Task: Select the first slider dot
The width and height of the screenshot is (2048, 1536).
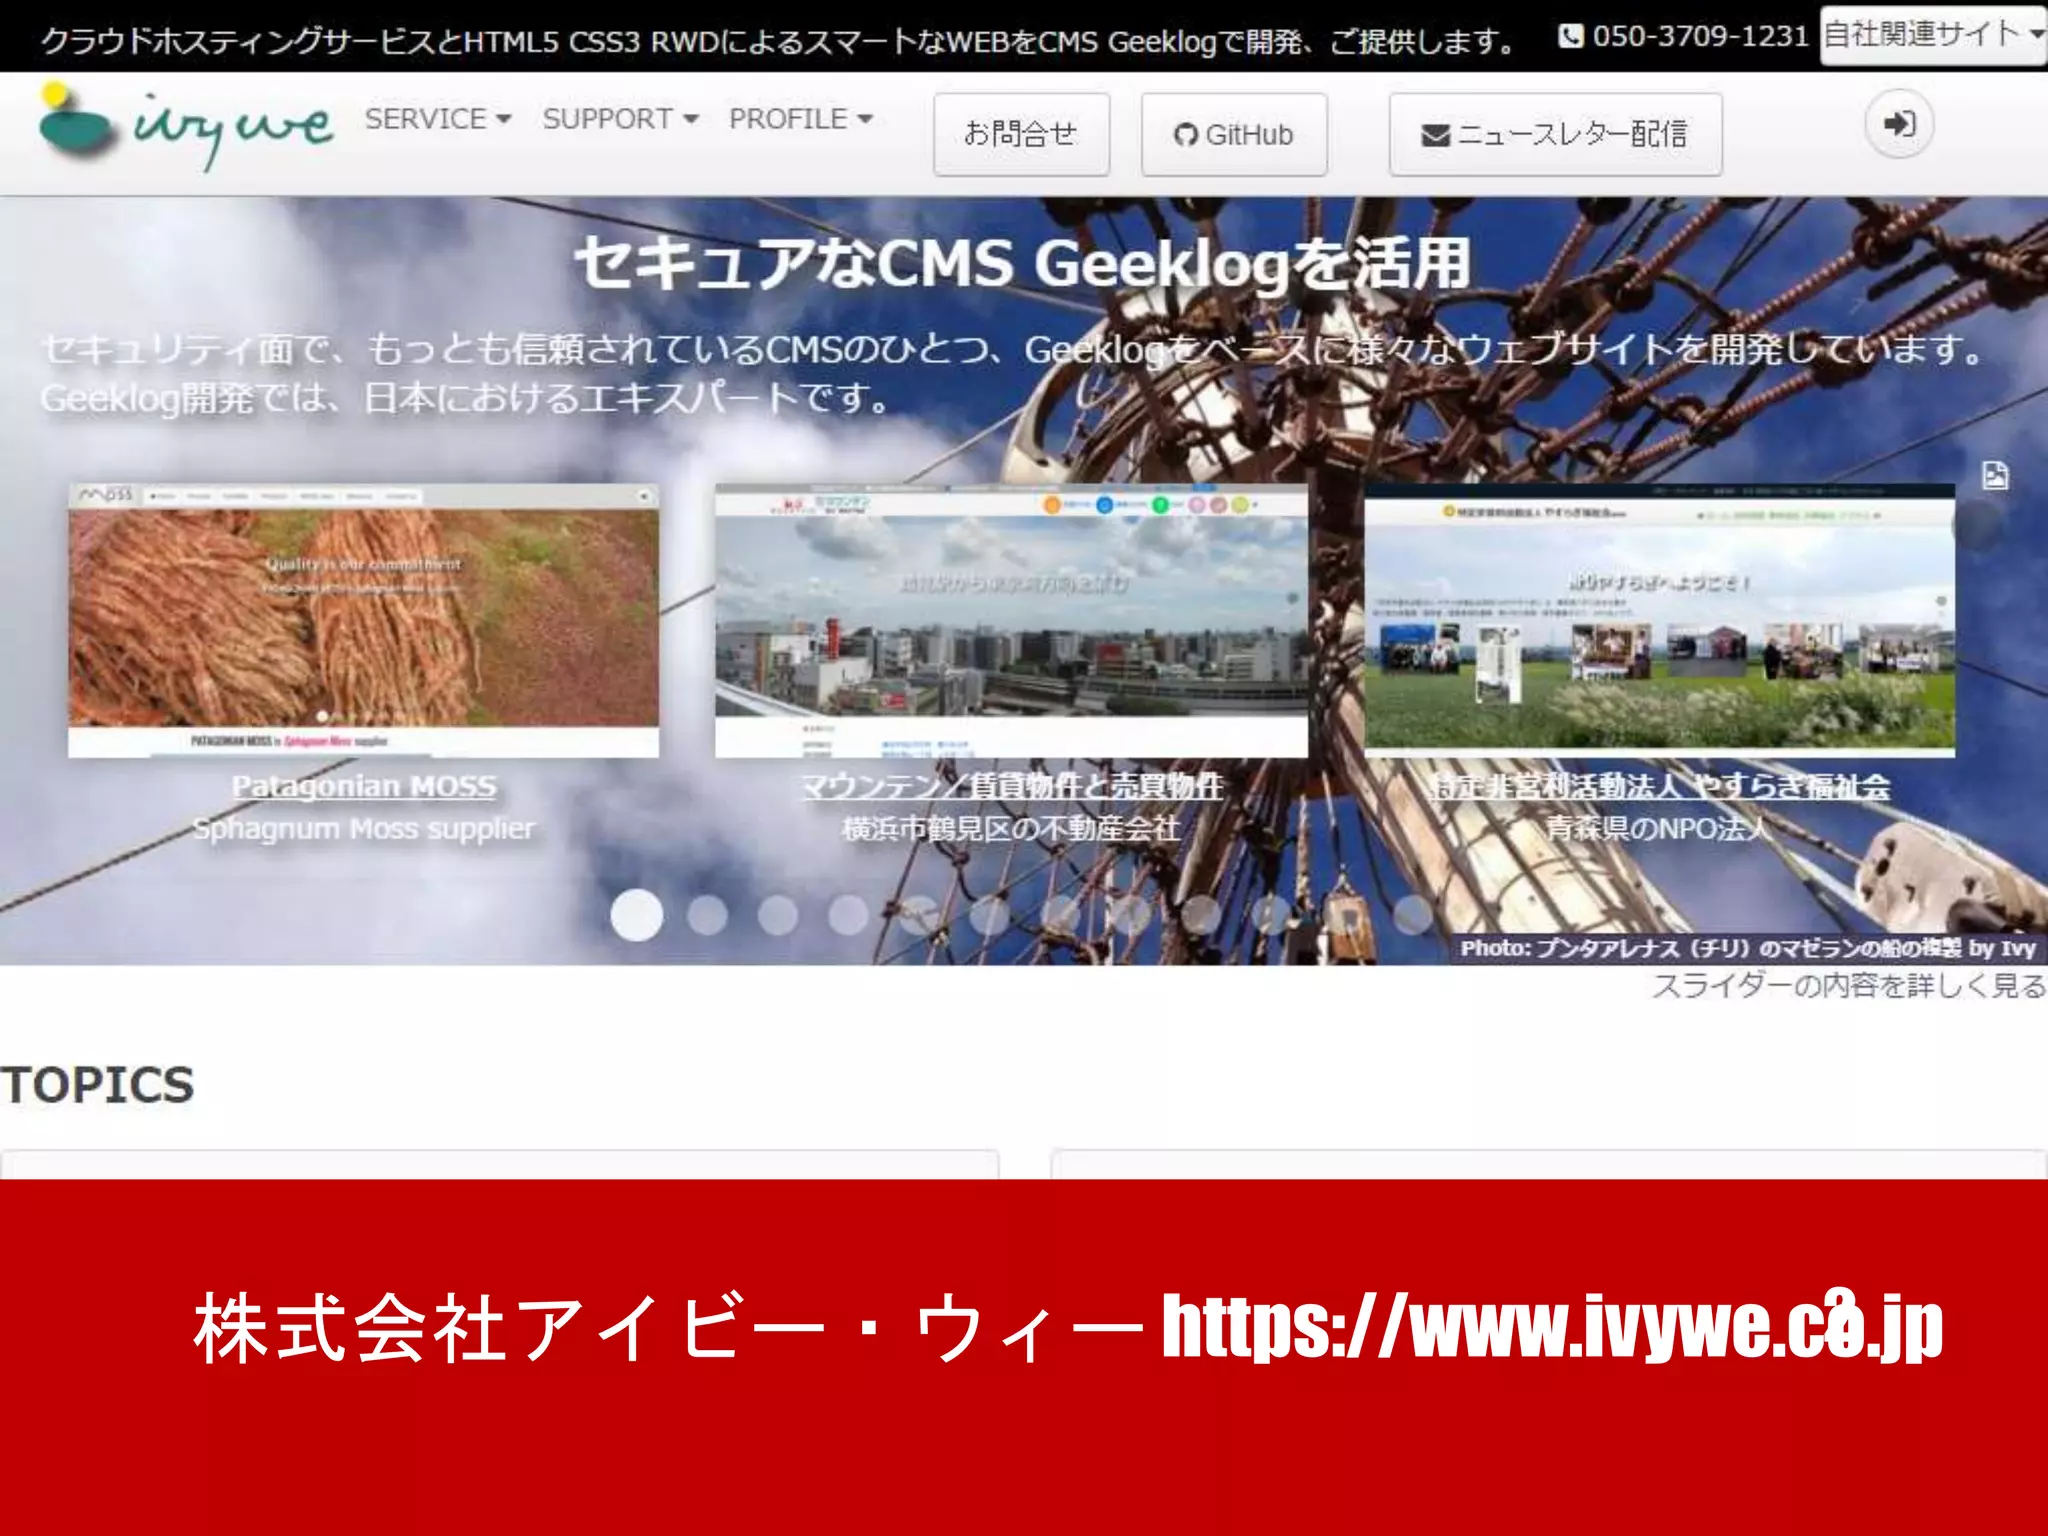Action: tap(636, 914)
